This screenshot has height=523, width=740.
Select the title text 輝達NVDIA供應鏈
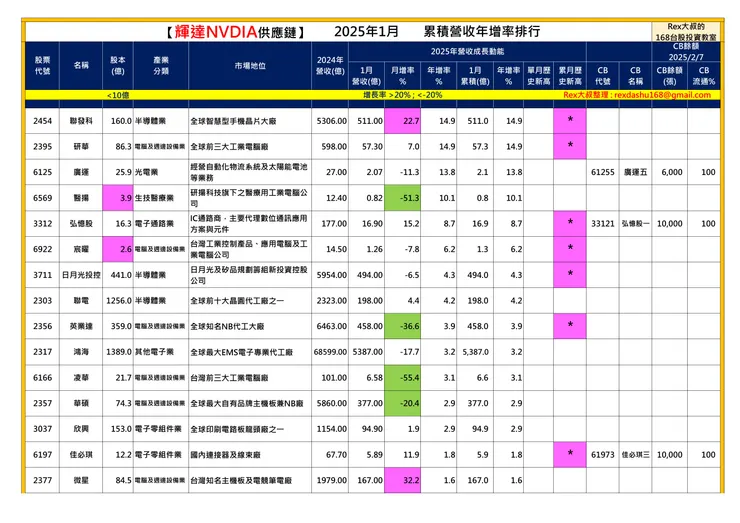[235, 32]
